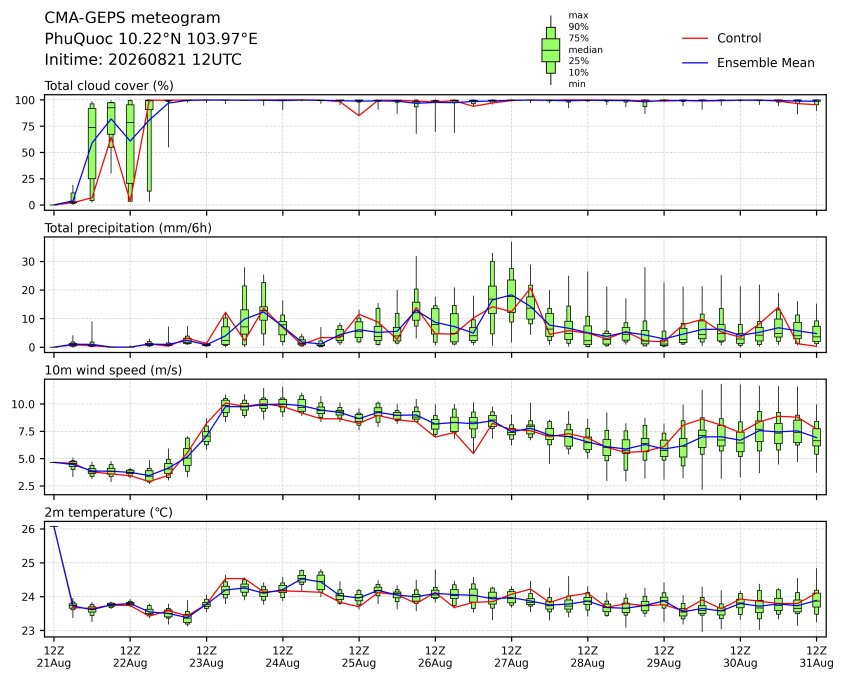Click the '75%' percentile legend label
The height and width of the screenshot is (680, 845).
(x=578, y=38)
